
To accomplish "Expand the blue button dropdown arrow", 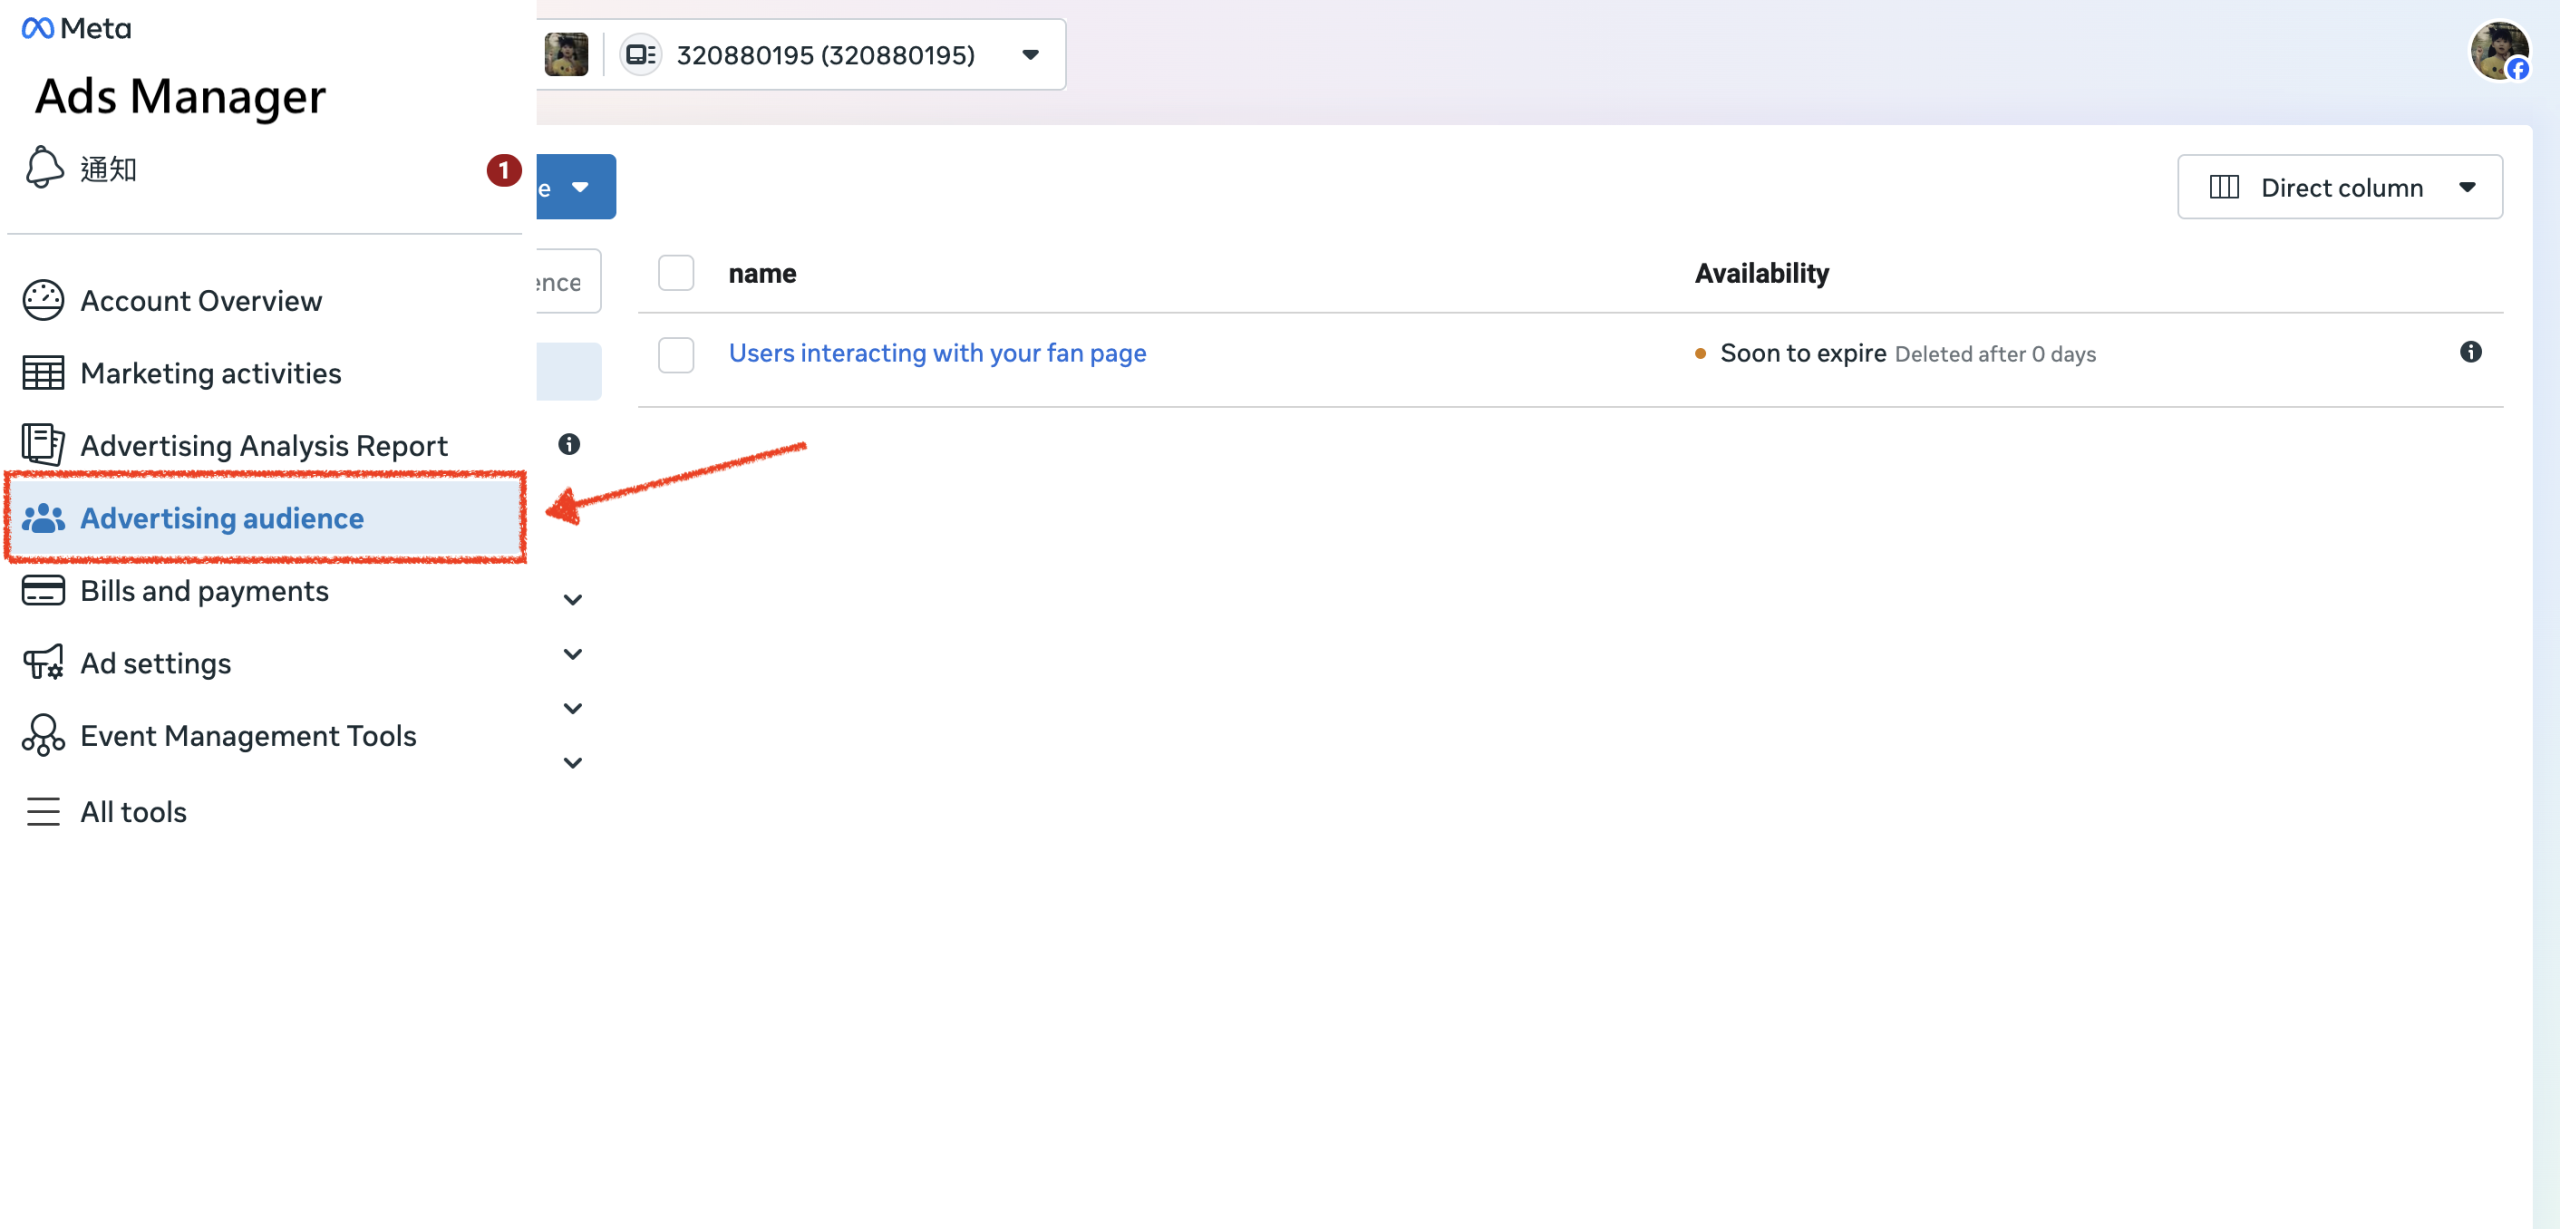I will (580, 187).
